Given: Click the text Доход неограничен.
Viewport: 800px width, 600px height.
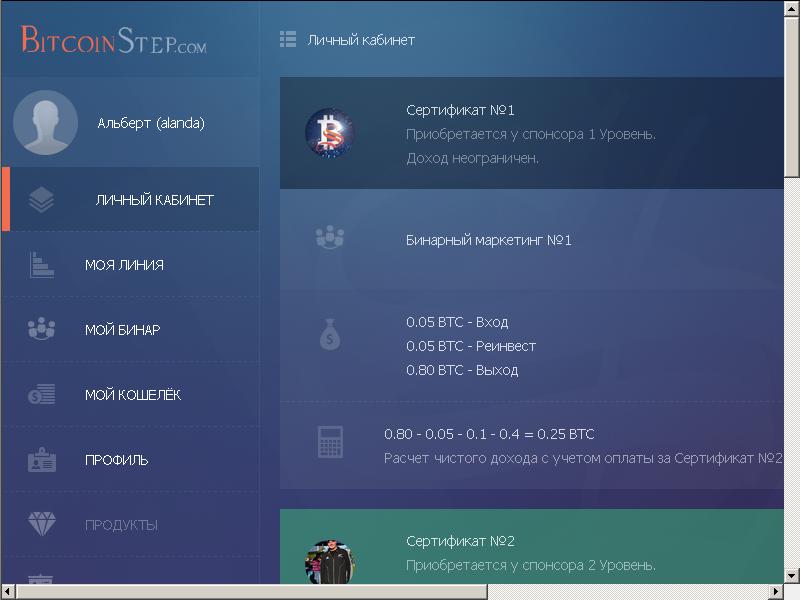Looking at the screenshot, I should [472, 158].
